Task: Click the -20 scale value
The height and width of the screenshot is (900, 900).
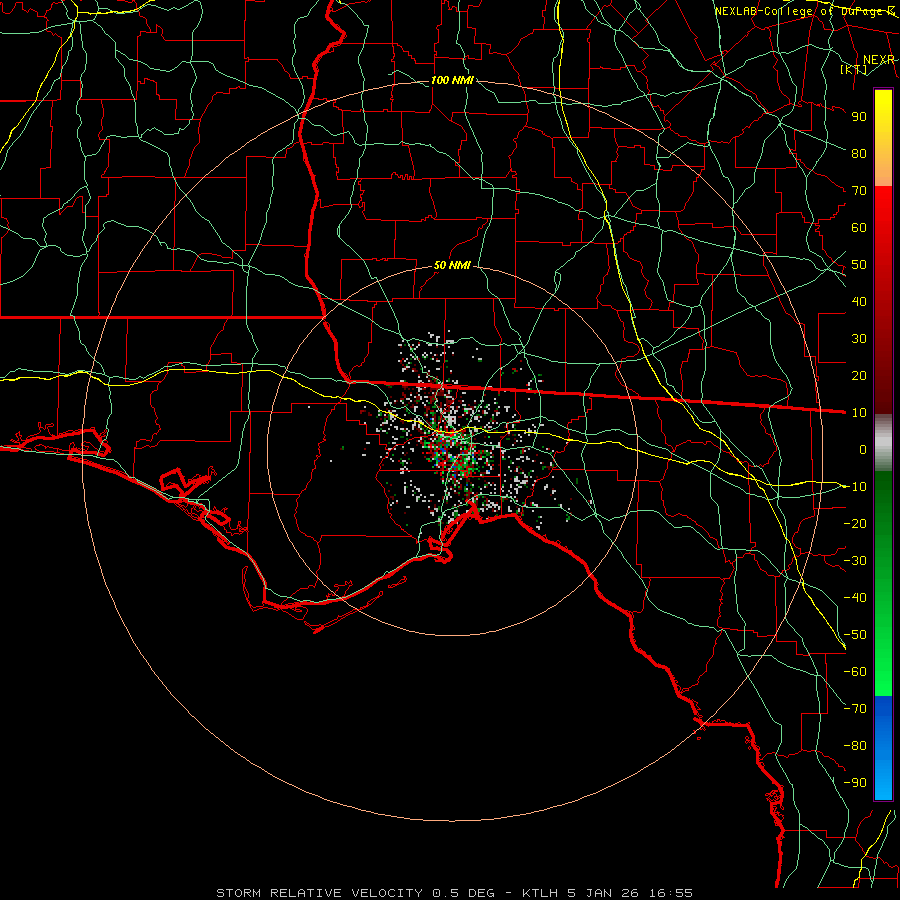Action: (855, 523)
